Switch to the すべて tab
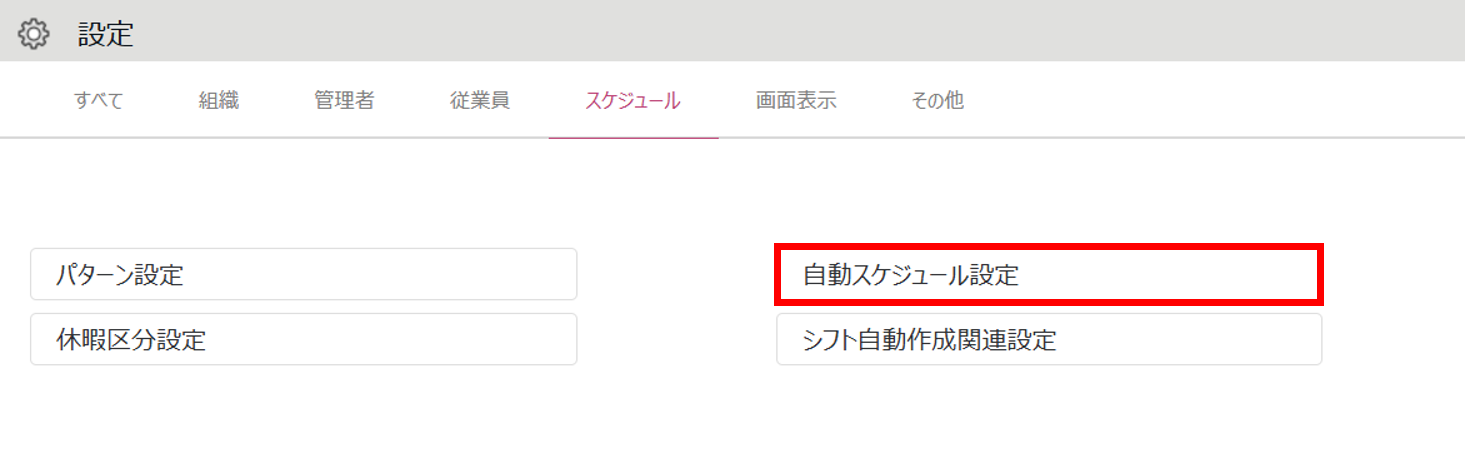This screenshot has width=1465, height=473. [99, 100]
